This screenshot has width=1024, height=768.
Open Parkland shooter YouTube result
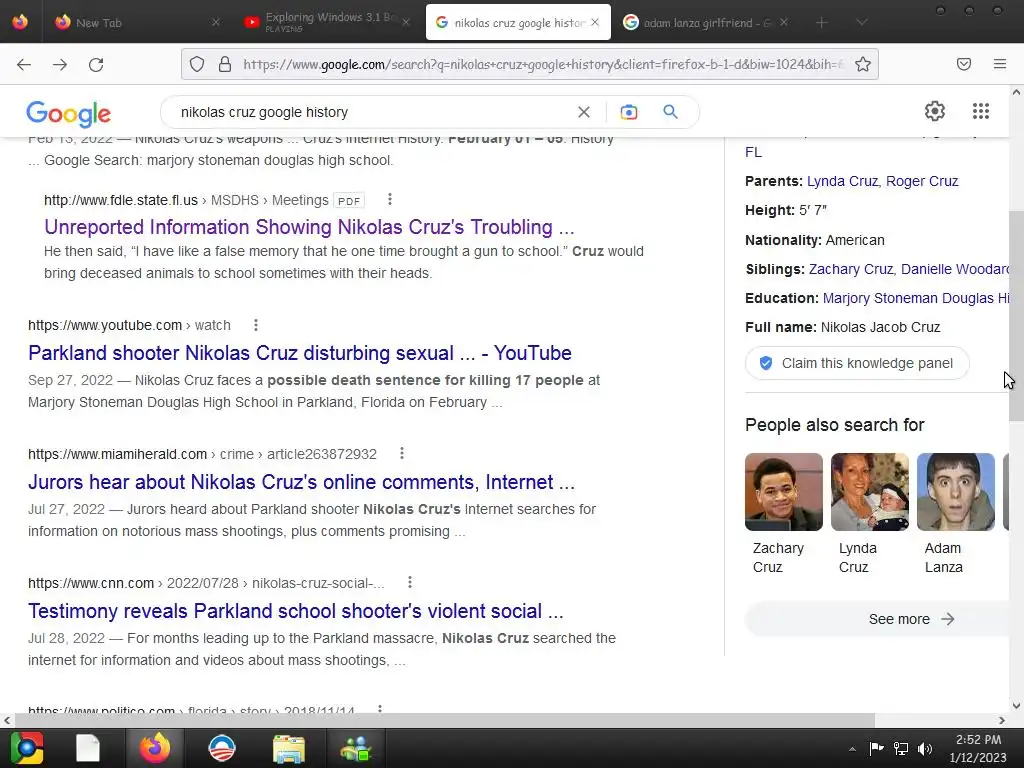(x=300, y=353)
